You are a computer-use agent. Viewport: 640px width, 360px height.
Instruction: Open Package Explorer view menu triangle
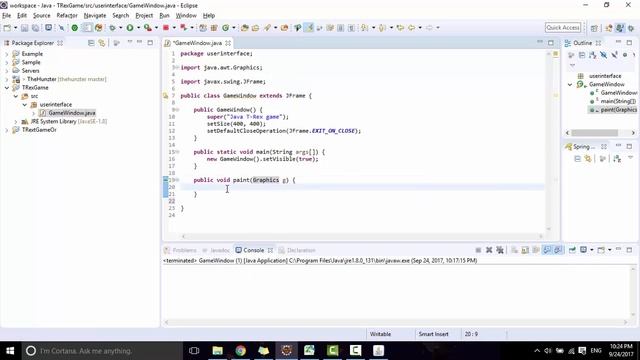tap(129, 42)
